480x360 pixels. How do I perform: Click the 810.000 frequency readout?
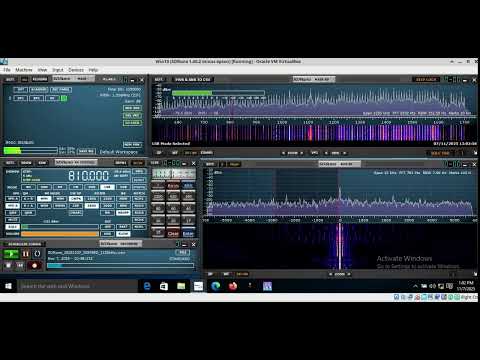[89, 176]
